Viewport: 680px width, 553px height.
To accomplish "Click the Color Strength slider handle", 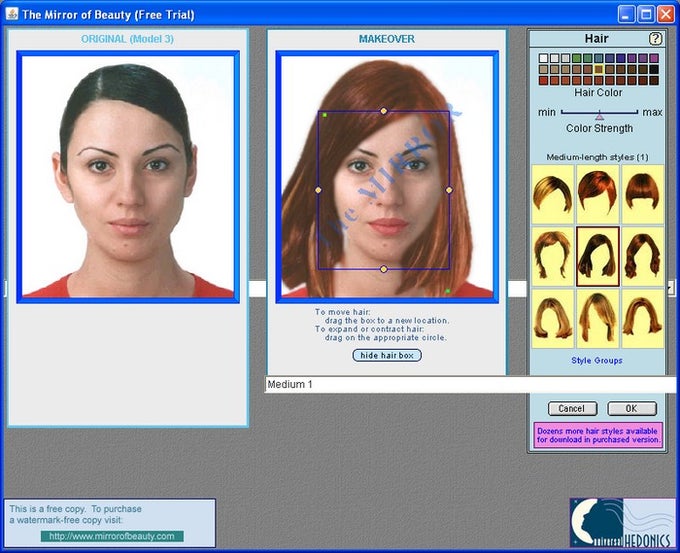I will [x=599, y=115].
